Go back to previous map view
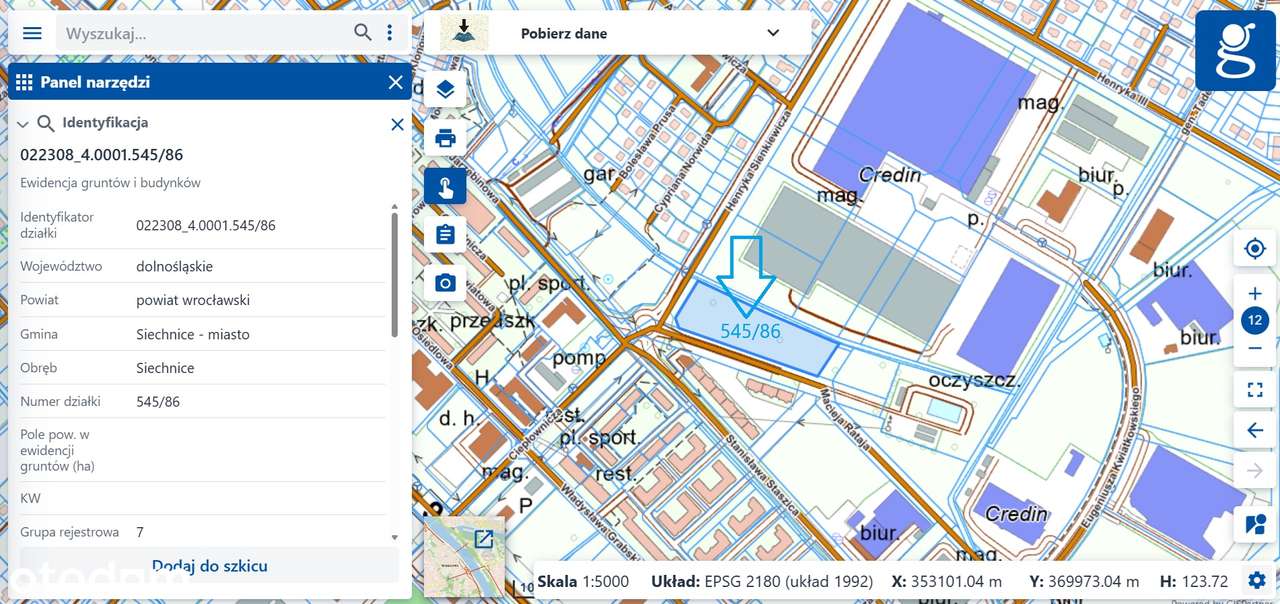This screenshot has width=1280, height=604. pyautogui.click(x=1255, y=431)
